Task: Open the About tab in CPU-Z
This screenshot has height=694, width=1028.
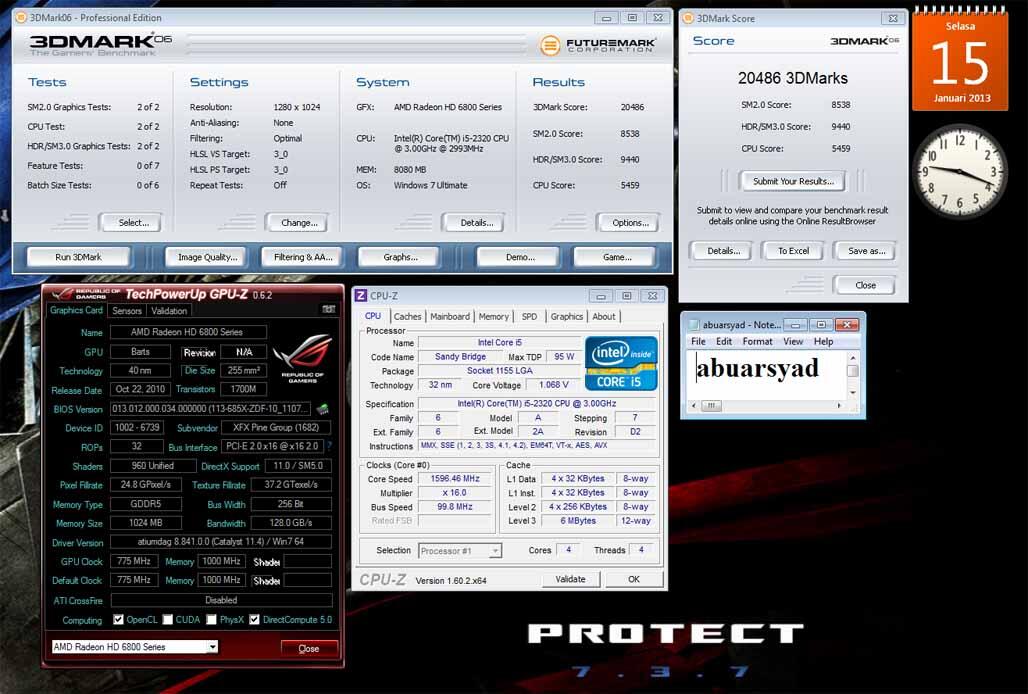Action: click(604, 316)
